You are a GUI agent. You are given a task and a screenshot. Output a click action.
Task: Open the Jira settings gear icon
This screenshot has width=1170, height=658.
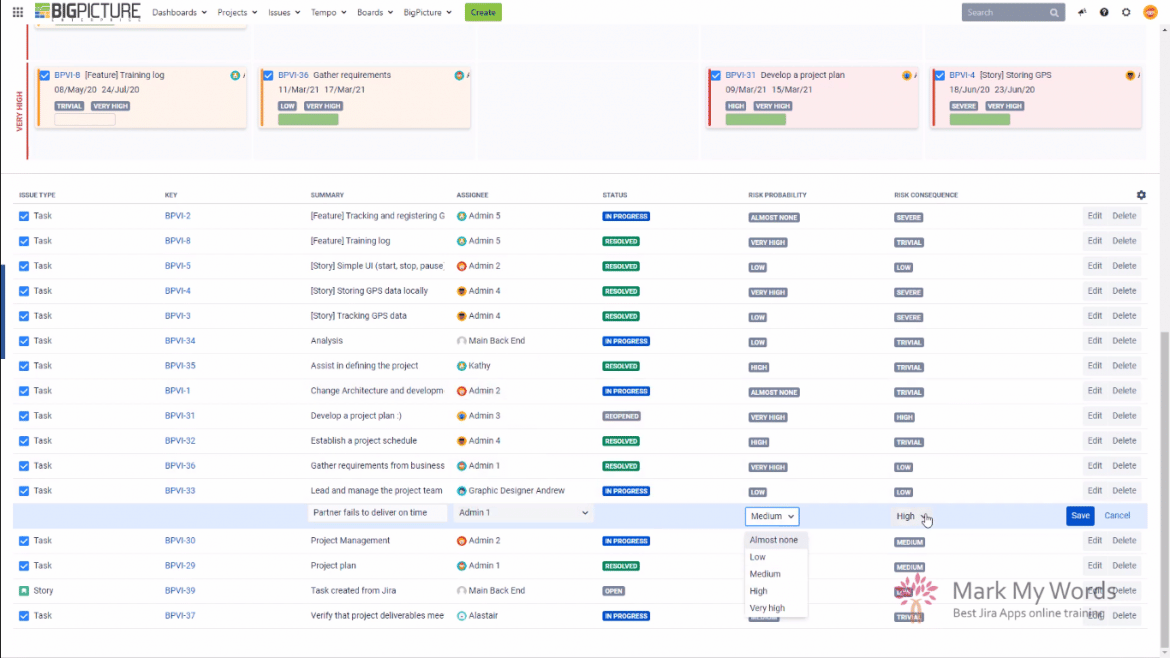click(1126, 13)
